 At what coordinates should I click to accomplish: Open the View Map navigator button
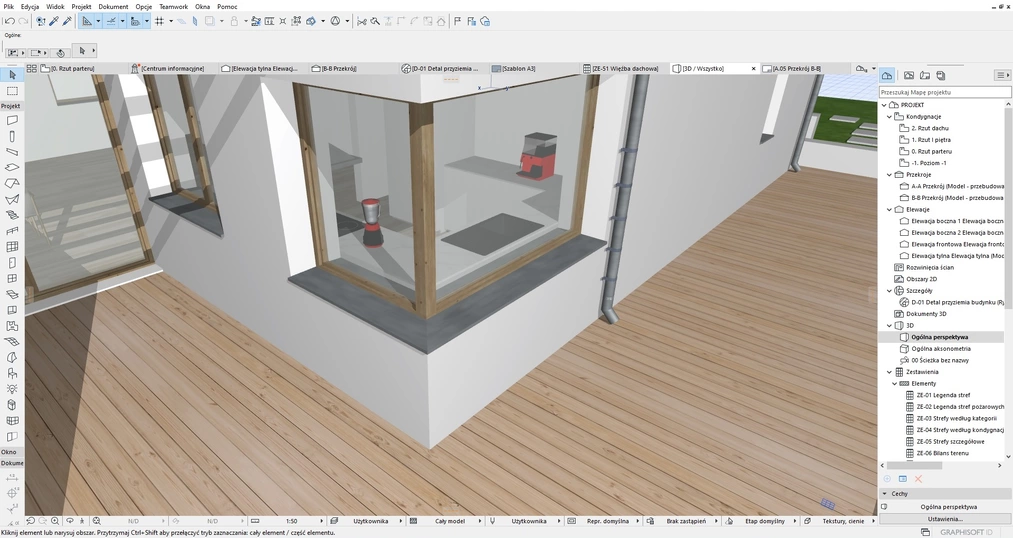tap(908, 76)
